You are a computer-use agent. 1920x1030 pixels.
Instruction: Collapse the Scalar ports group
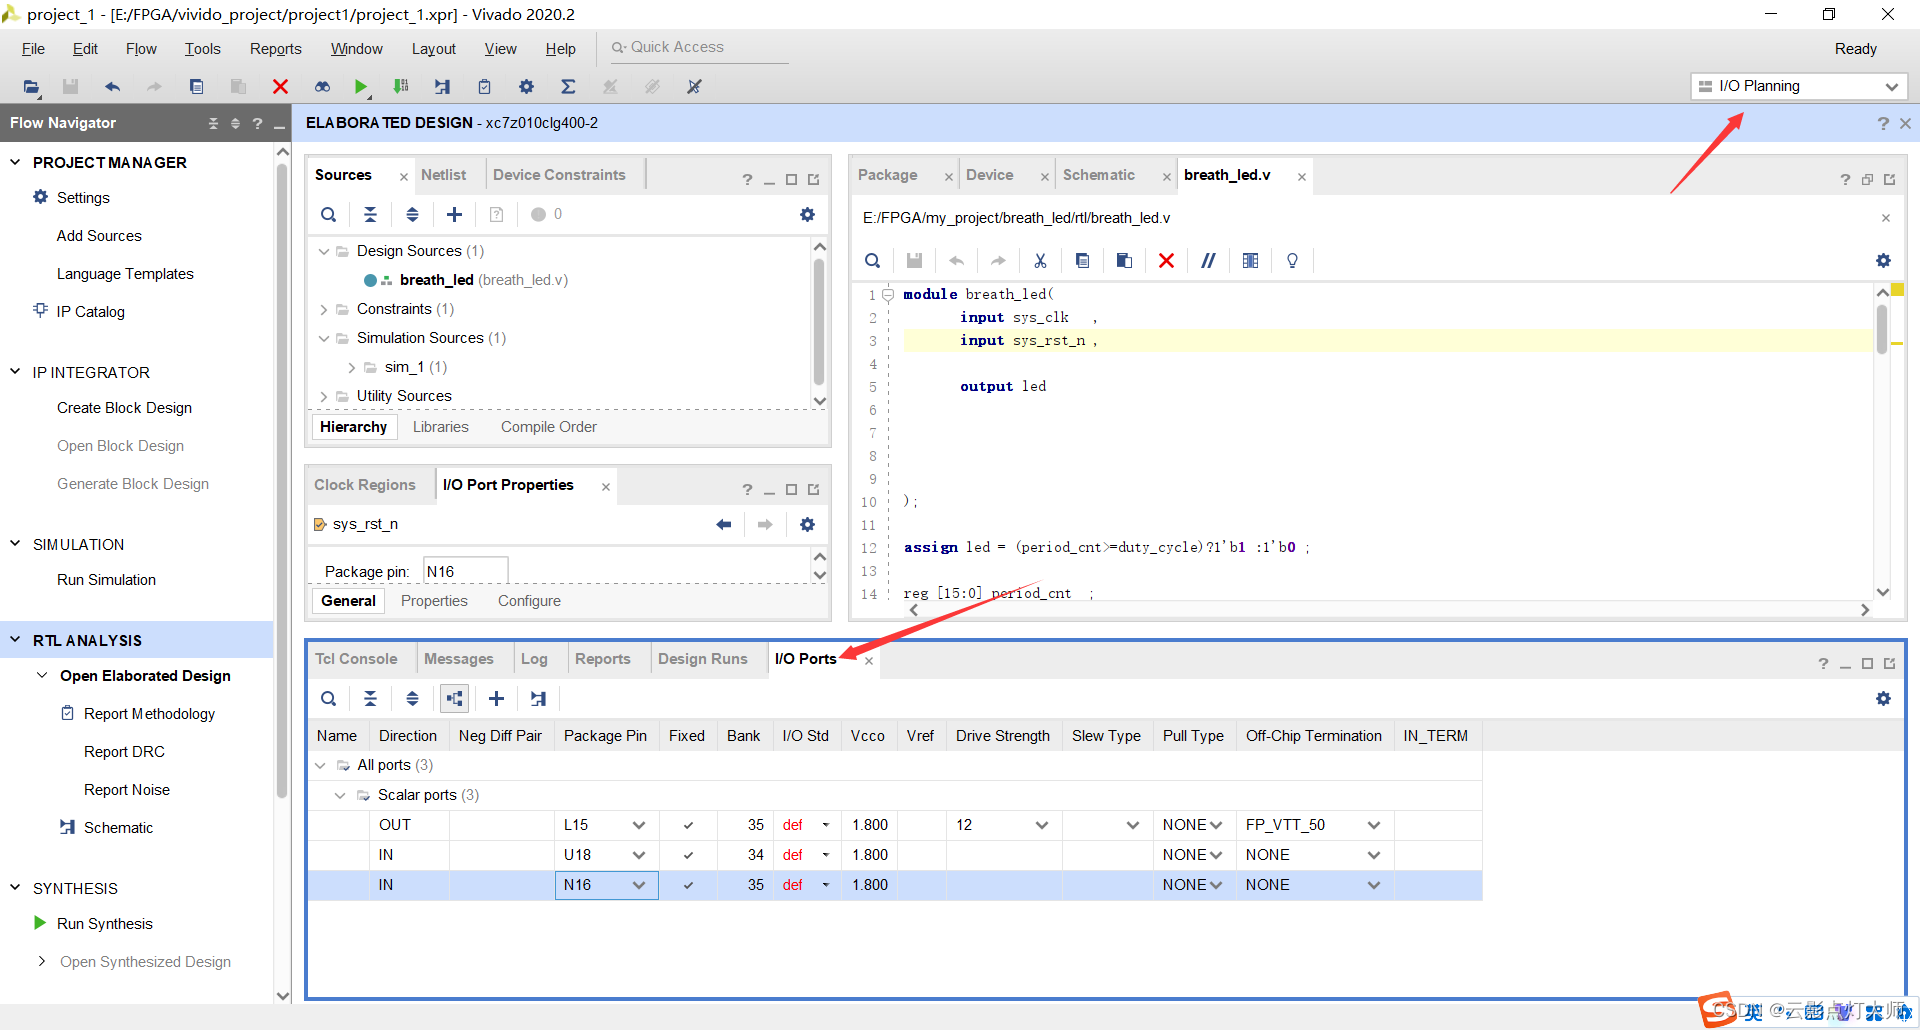point(340,795)
